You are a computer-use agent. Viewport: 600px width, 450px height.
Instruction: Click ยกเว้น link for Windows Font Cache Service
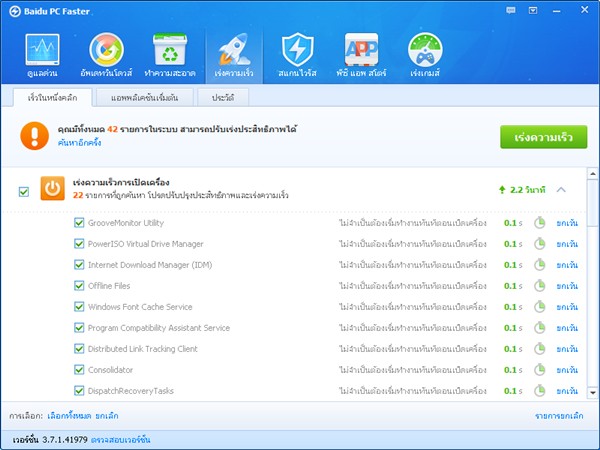tap(567, 307)
